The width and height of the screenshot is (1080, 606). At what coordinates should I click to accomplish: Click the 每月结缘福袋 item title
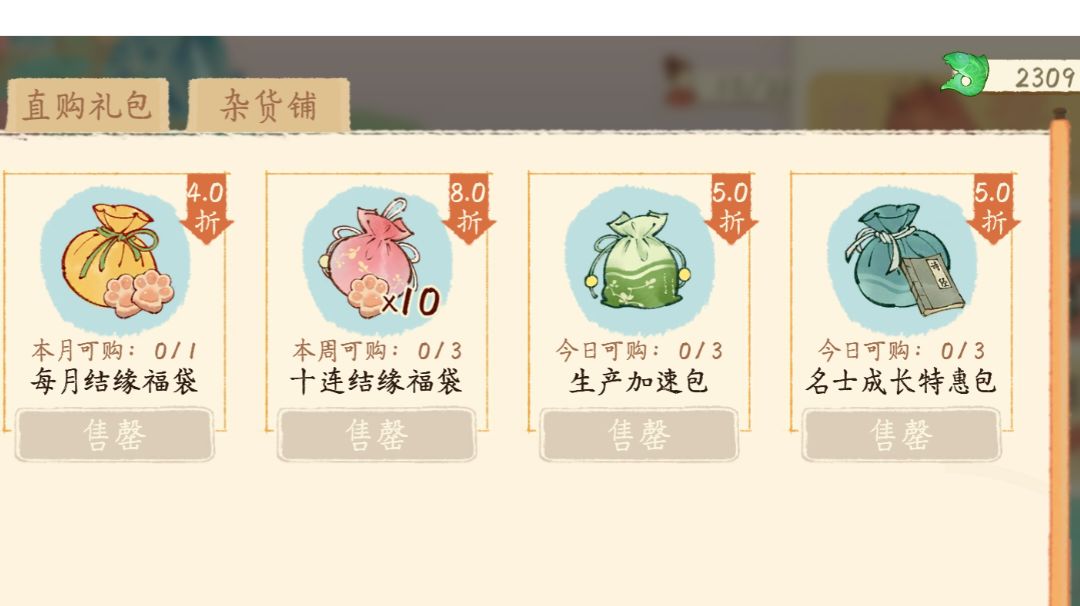coord(114,382)
